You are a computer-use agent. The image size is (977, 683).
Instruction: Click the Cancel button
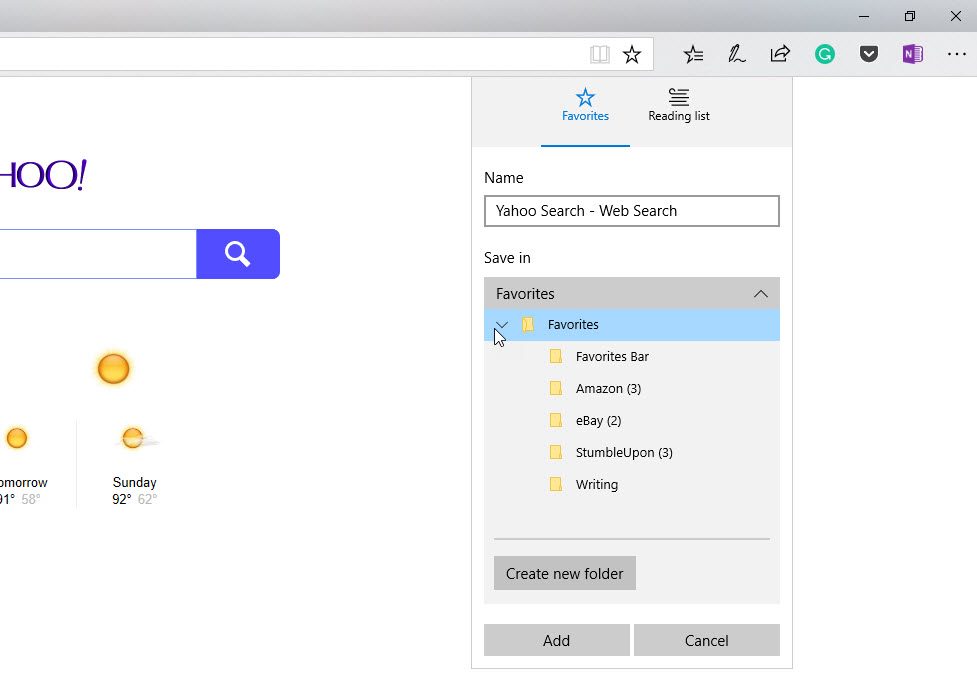coord(707,641)
